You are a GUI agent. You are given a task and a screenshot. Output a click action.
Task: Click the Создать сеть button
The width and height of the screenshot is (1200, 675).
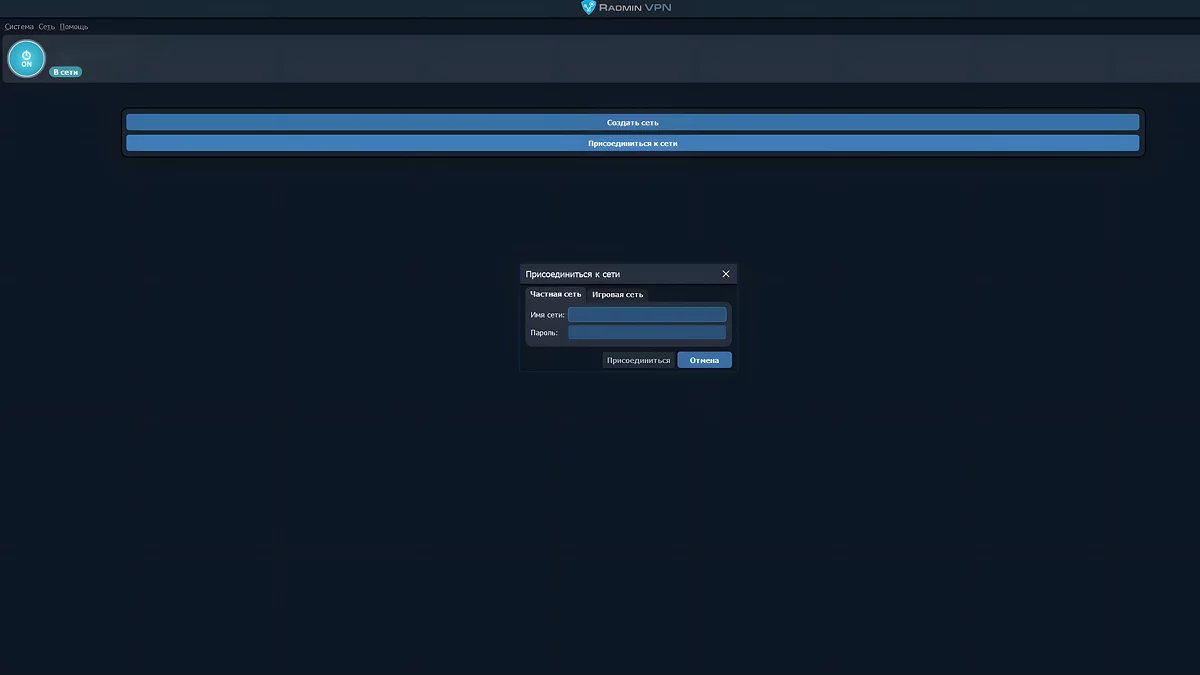tap(632, 123)
